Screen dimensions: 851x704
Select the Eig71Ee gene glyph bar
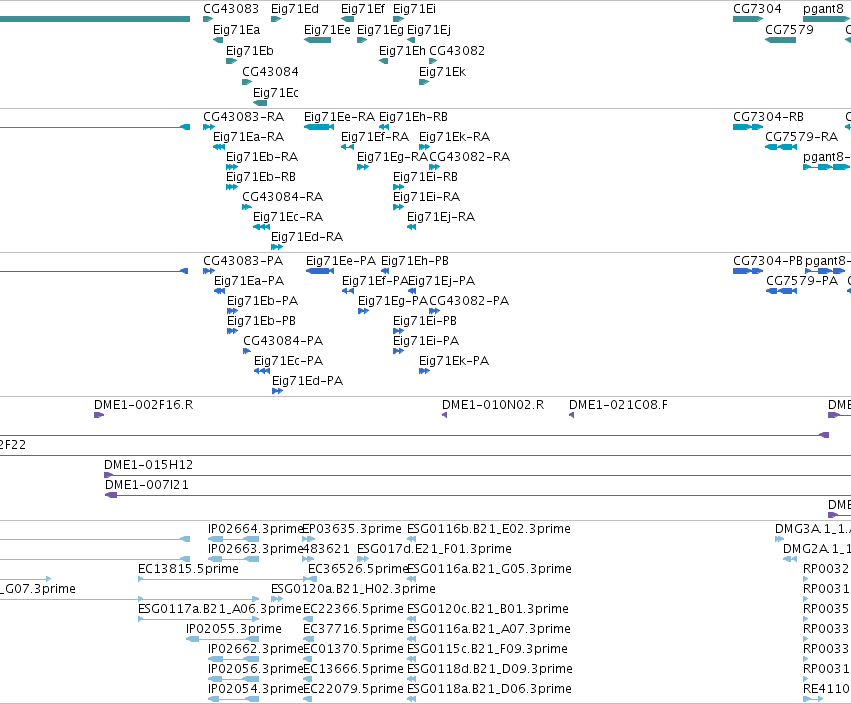point(317,40)
